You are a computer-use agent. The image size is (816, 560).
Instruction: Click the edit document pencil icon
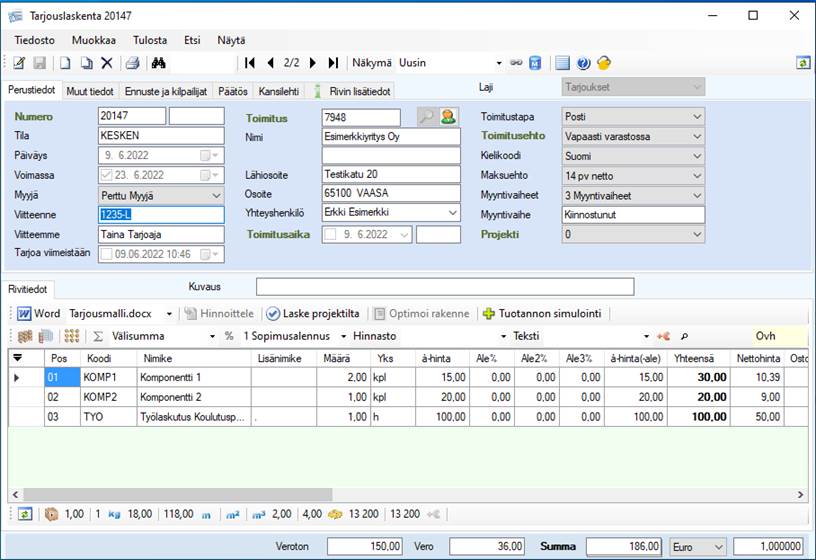[19, 63]
